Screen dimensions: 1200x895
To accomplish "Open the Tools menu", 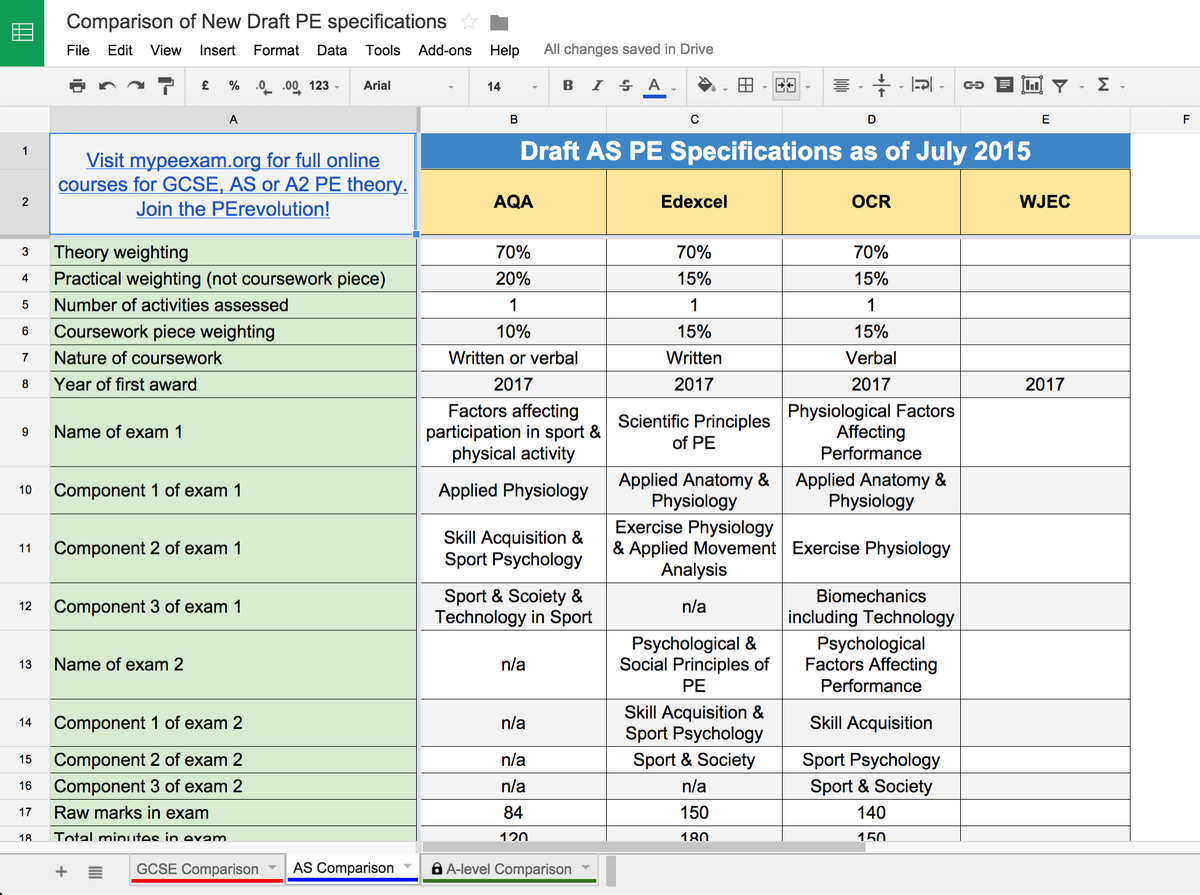I will click(383, 50).
